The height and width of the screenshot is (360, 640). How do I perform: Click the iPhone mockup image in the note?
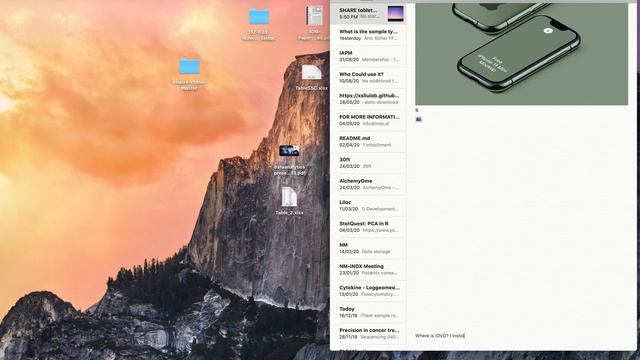coord(521,54)
